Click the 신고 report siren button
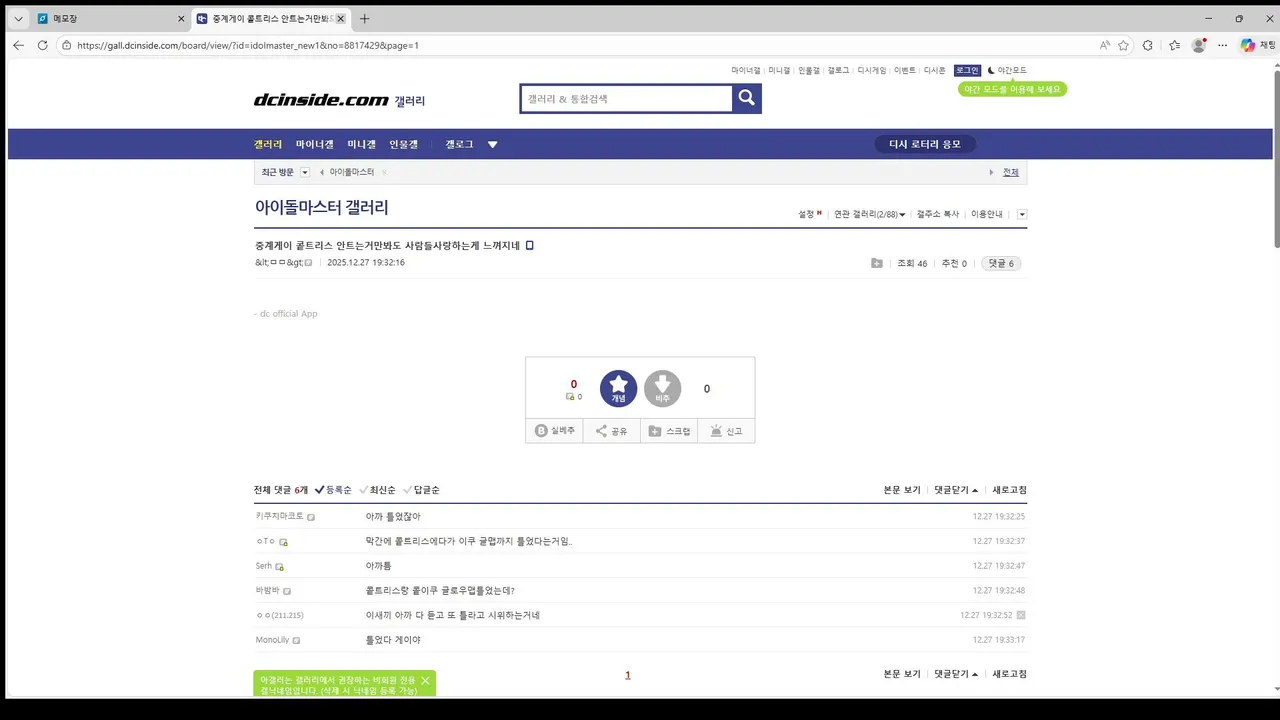 pyautogui.click(x=726, y=431)
